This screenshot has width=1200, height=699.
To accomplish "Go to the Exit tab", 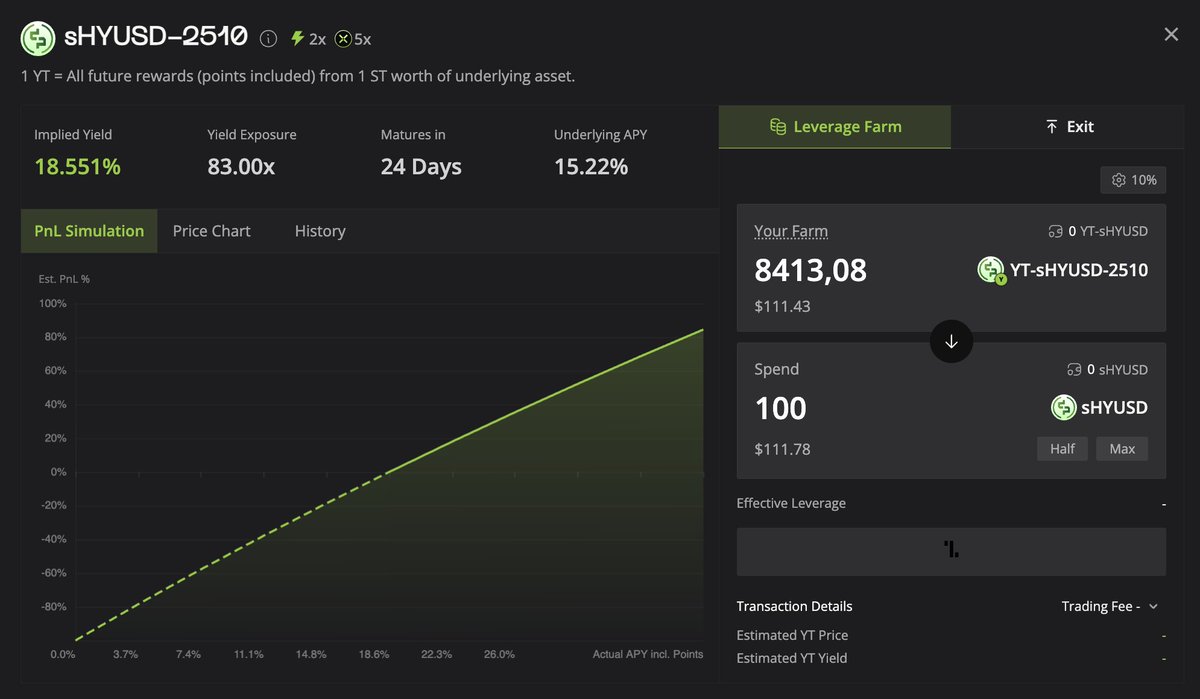I will pos(1069,127).
